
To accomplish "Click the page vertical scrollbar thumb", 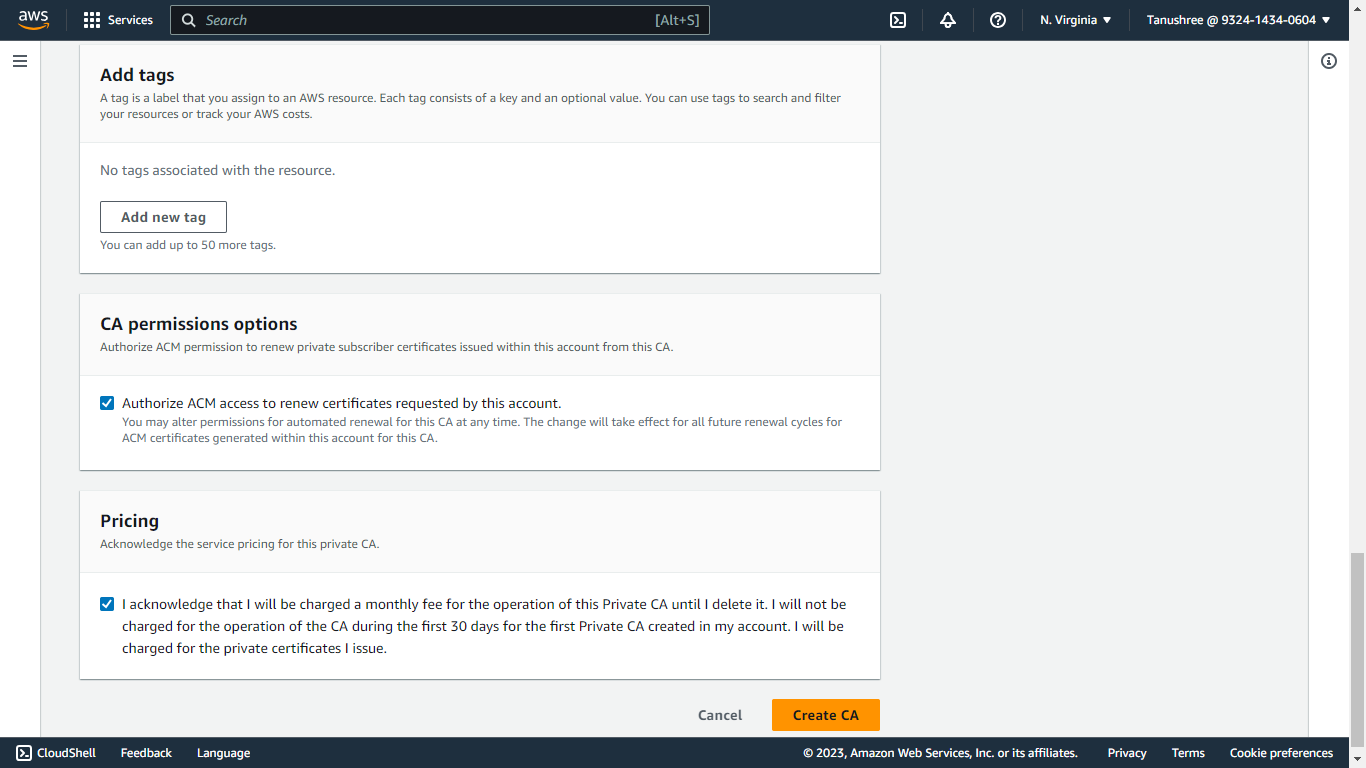I will (x=1357, y=643).
